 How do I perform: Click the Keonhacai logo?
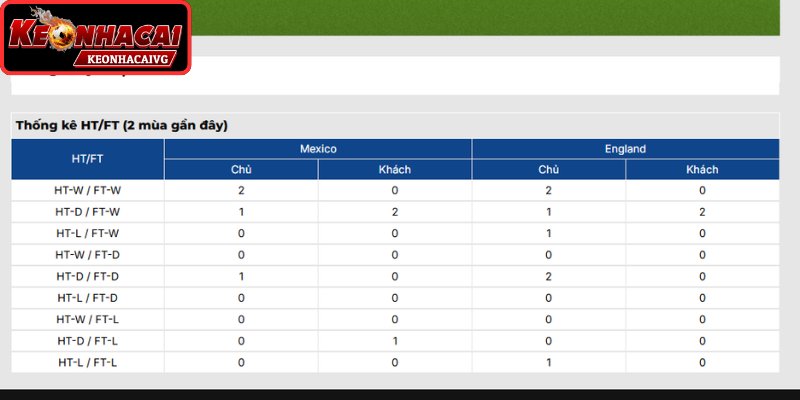(x=95, y=37)
